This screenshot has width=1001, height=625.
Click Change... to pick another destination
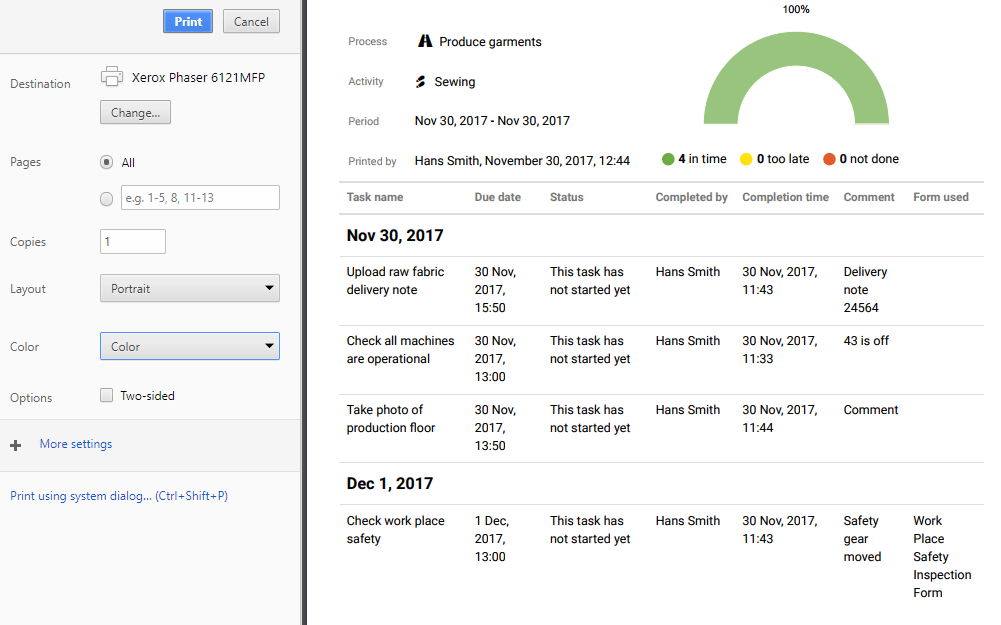(135, 112)
